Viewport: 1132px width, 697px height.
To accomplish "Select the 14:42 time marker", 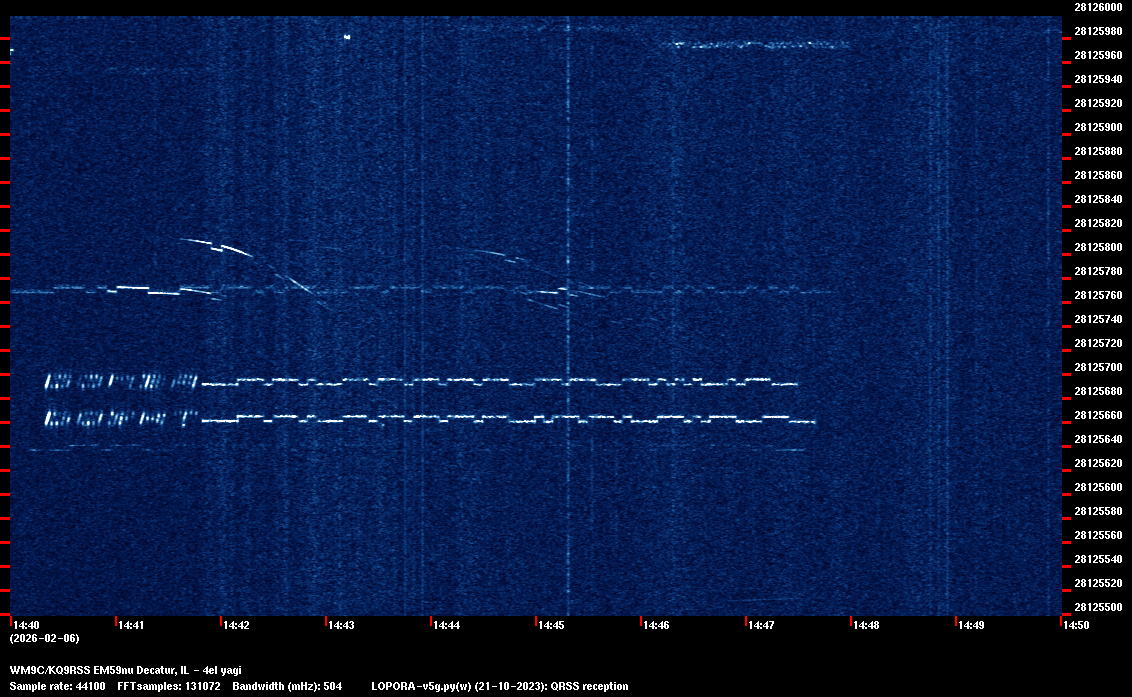I will point(236,626).
